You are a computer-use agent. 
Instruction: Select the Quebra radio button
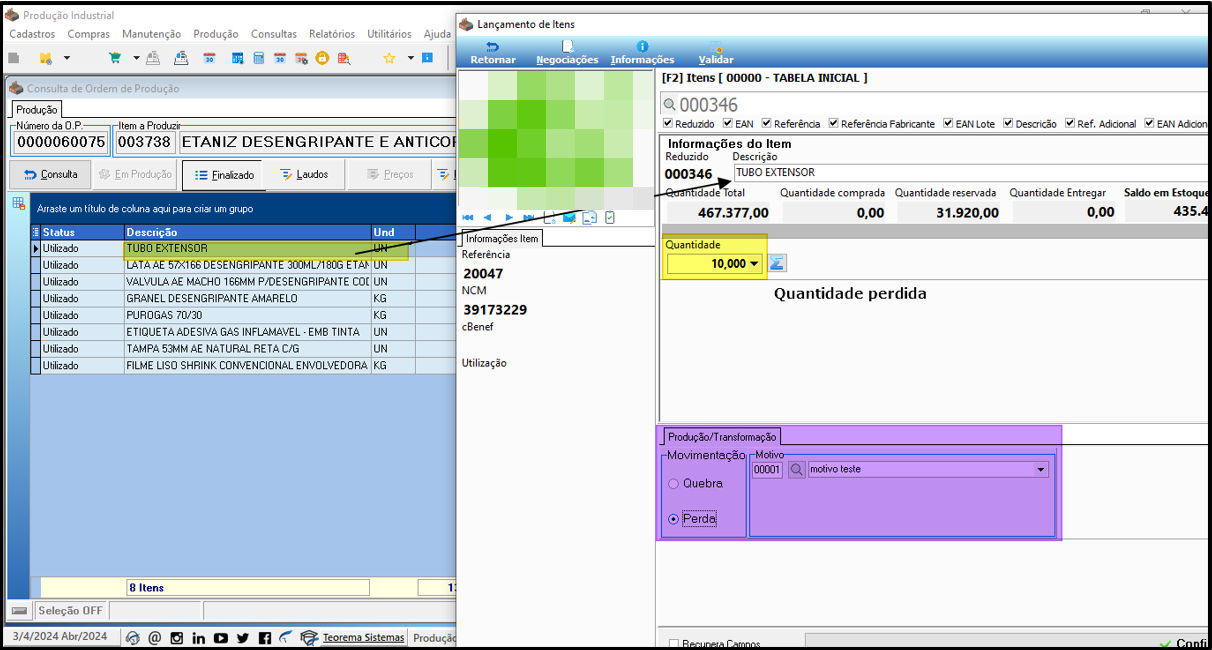673,484
